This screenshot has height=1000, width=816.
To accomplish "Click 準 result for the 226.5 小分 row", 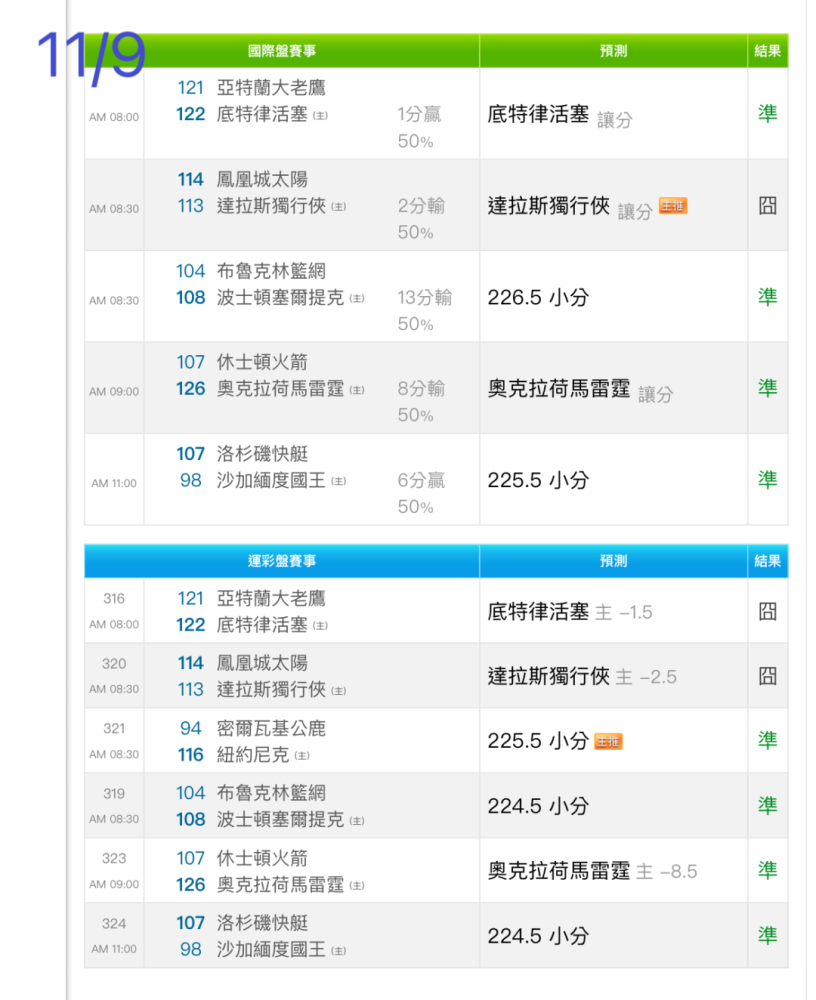I will click(768, 297).
